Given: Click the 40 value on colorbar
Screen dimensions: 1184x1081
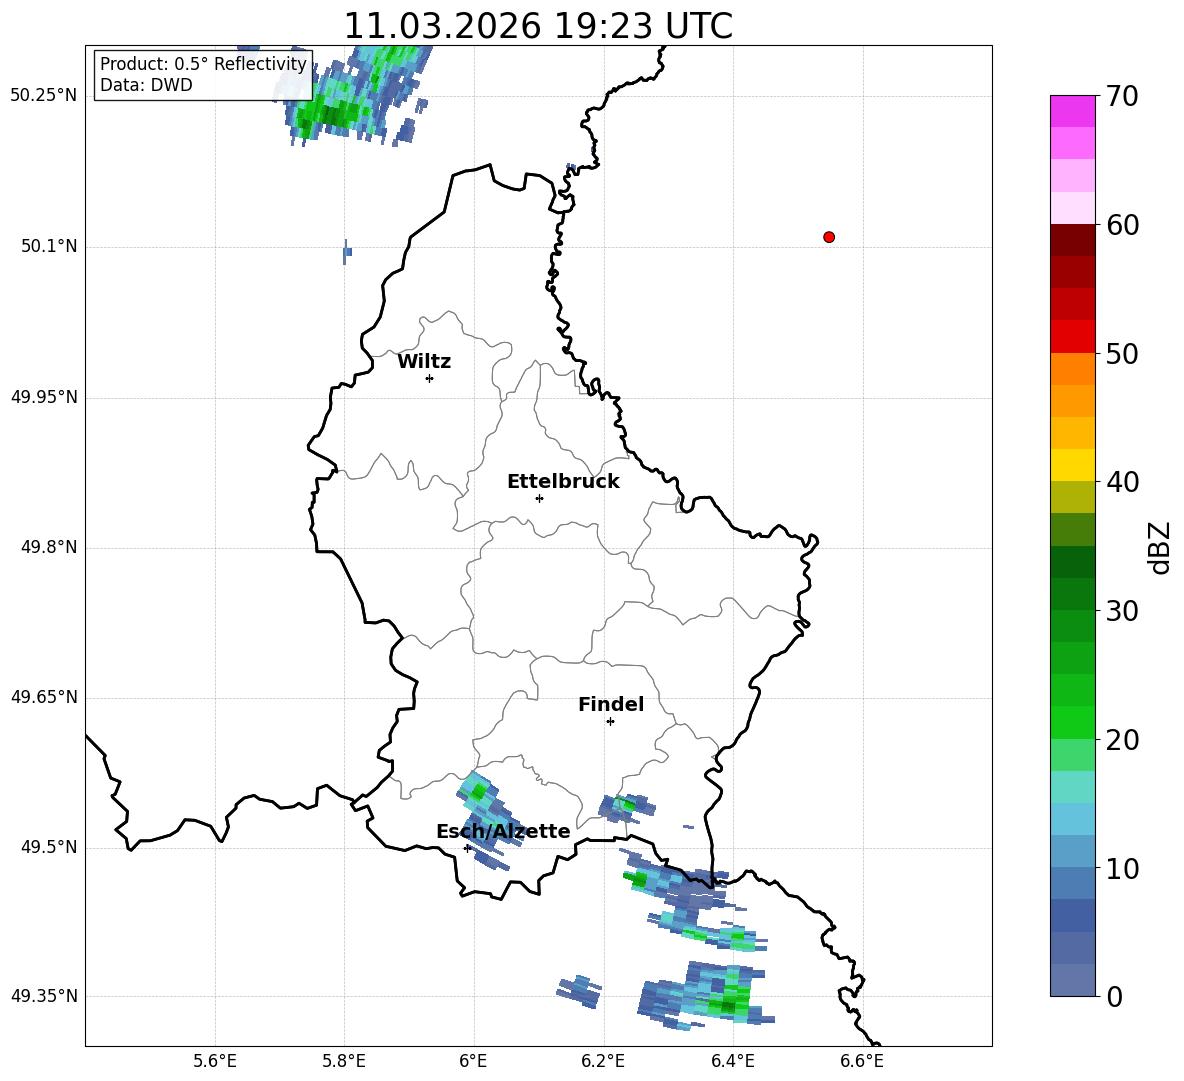Looking at the screenshot, I should coord(1121,482).
